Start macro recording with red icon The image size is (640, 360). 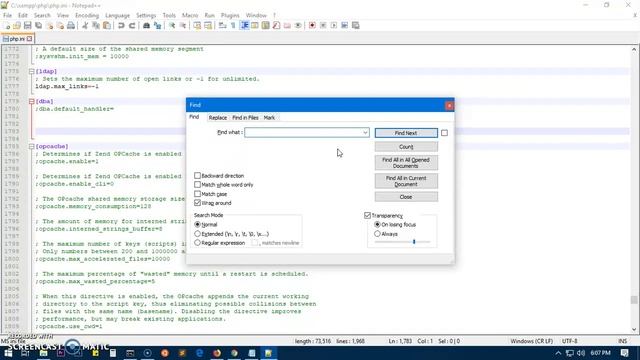point(312,25)
